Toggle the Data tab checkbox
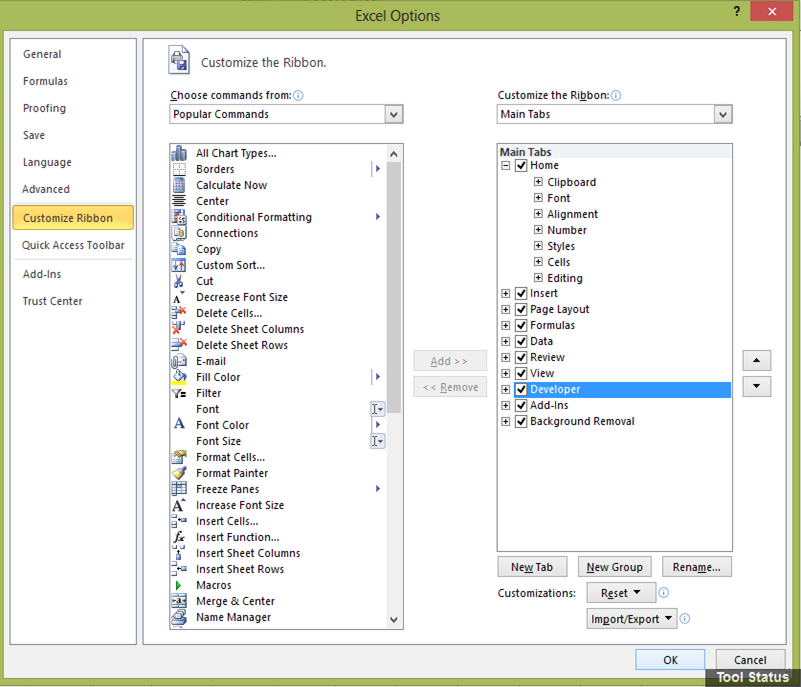Screen dimensions: 801x687 (521, 341)
